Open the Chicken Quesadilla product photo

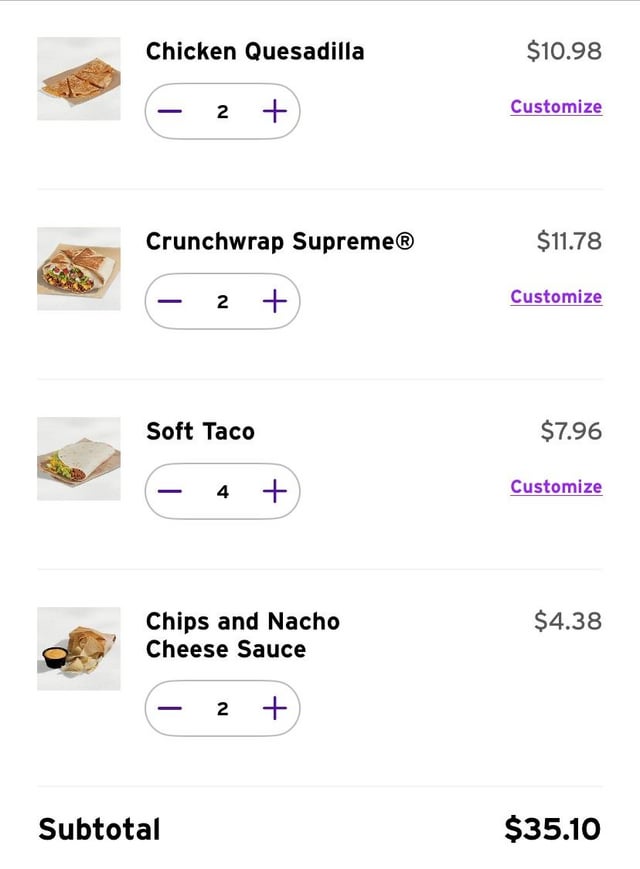(79, 79)
